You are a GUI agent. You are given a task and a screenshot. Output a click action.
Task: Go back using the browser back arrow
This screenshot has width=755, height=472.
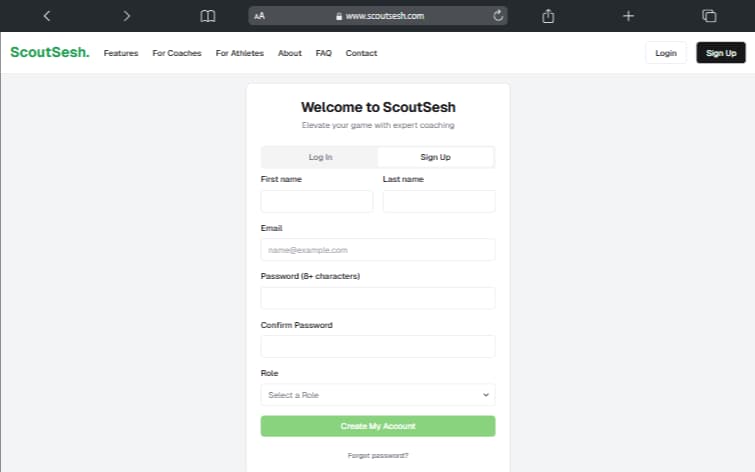tap(47, 16)
